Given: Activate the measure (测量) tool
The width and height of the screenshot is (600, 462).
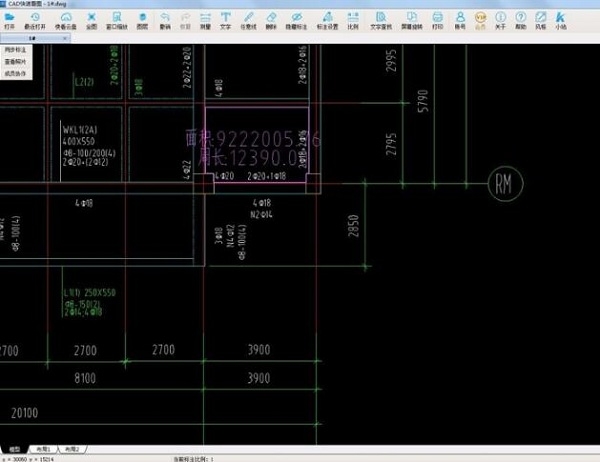Looking at the screenshot, I should (205, 21).
